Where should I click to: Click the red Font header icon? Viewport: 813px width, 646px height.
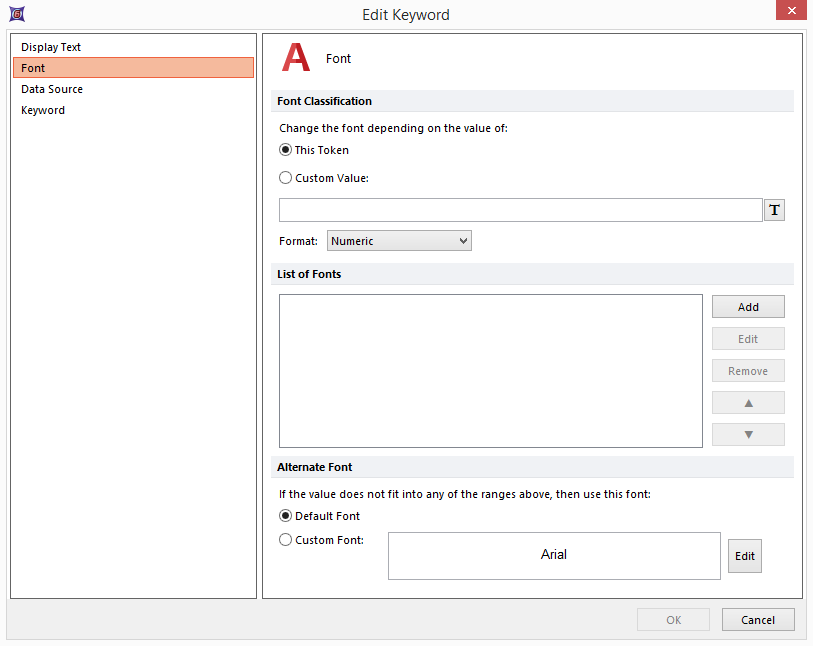pos(296,59)
